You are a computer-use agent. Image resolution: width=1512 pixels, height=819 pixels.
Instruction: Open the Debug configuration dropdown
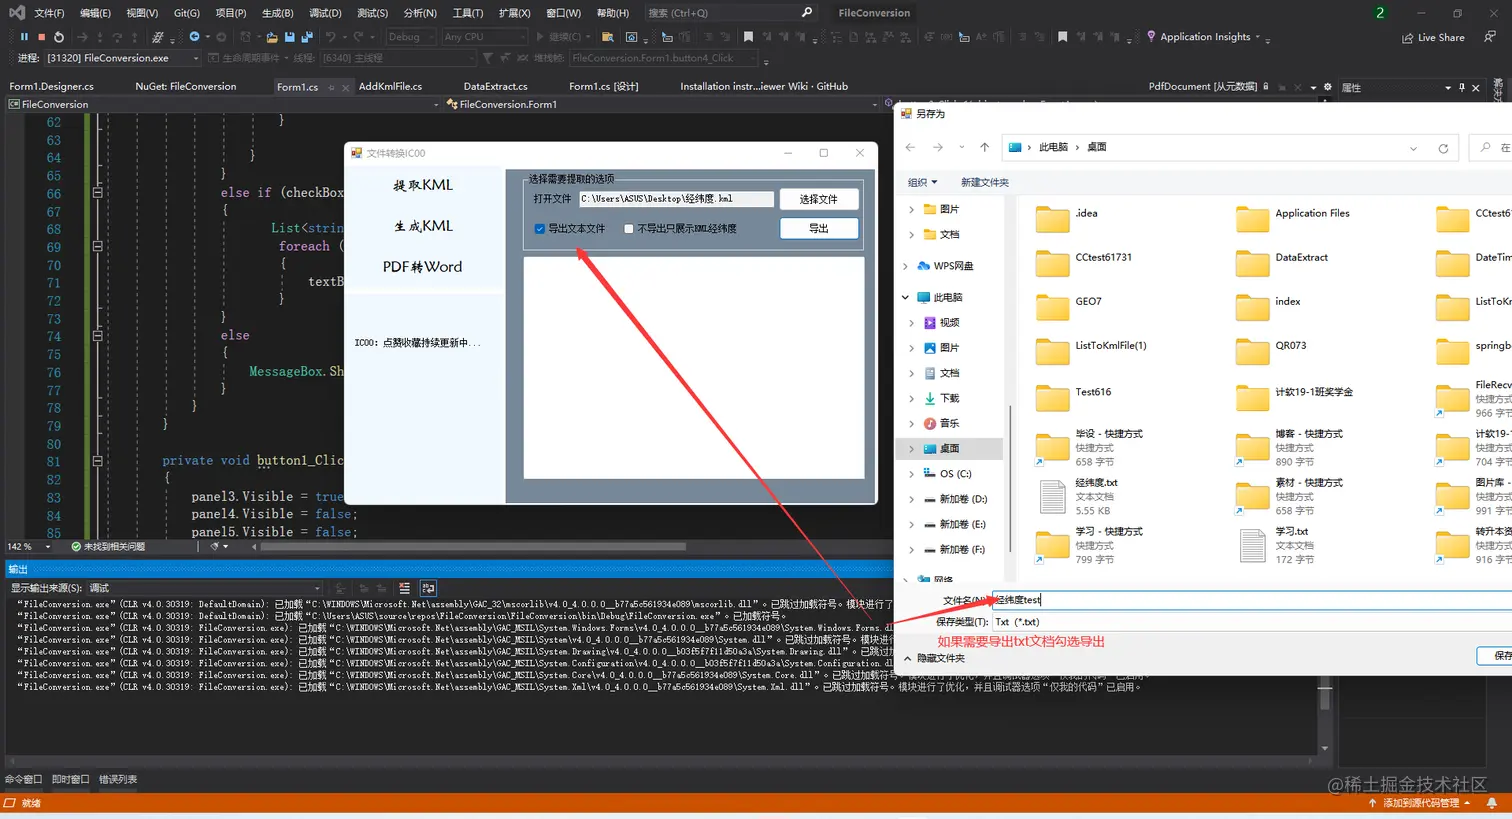(x=411, y=37)
